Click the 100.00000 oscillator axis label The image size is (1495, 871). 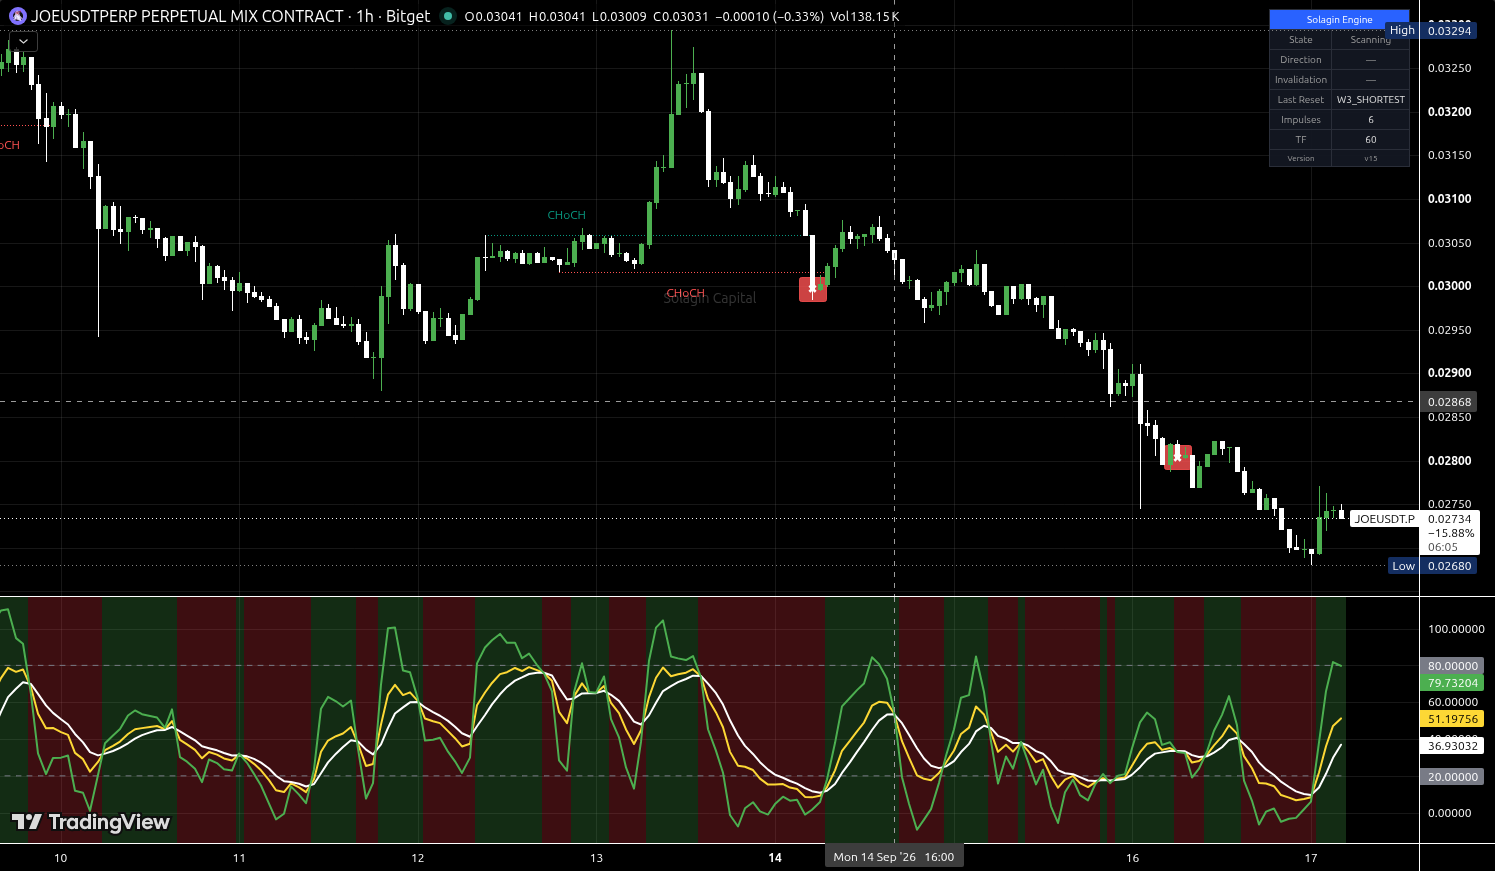[1456, 629]
